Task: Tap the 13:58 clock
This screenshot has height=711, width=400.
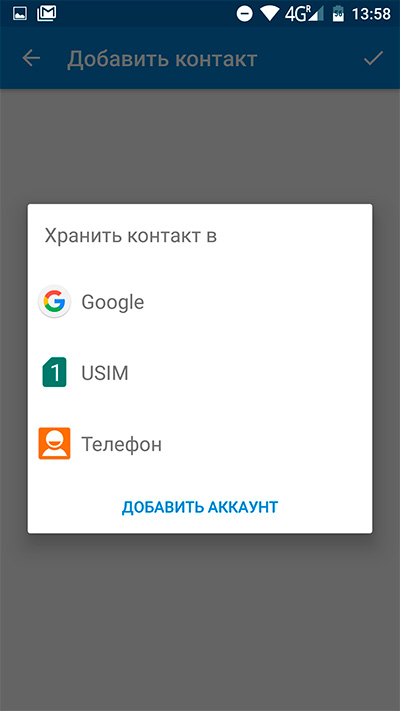Action: click(371, 14)
